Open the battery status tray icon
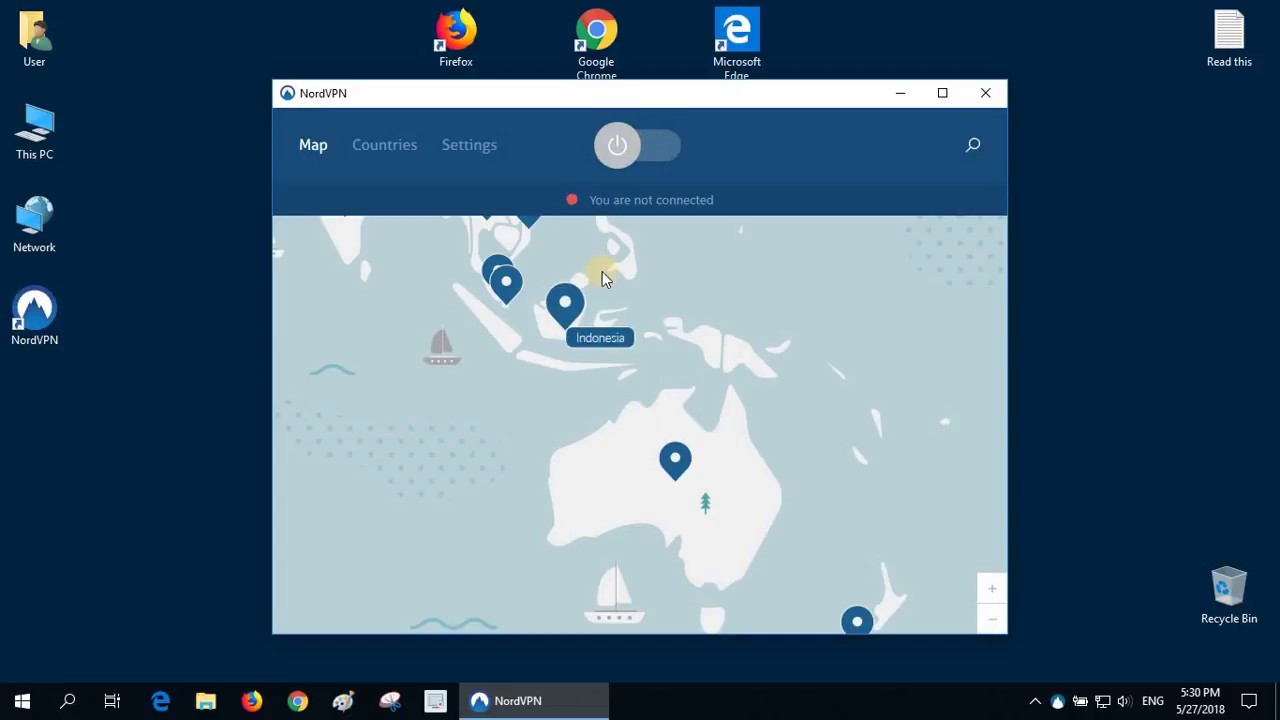 (x=1080, y=701)
